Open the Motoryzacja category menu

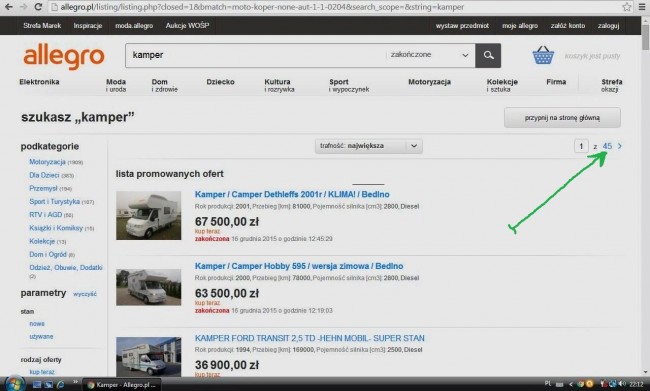click(429, 82)
